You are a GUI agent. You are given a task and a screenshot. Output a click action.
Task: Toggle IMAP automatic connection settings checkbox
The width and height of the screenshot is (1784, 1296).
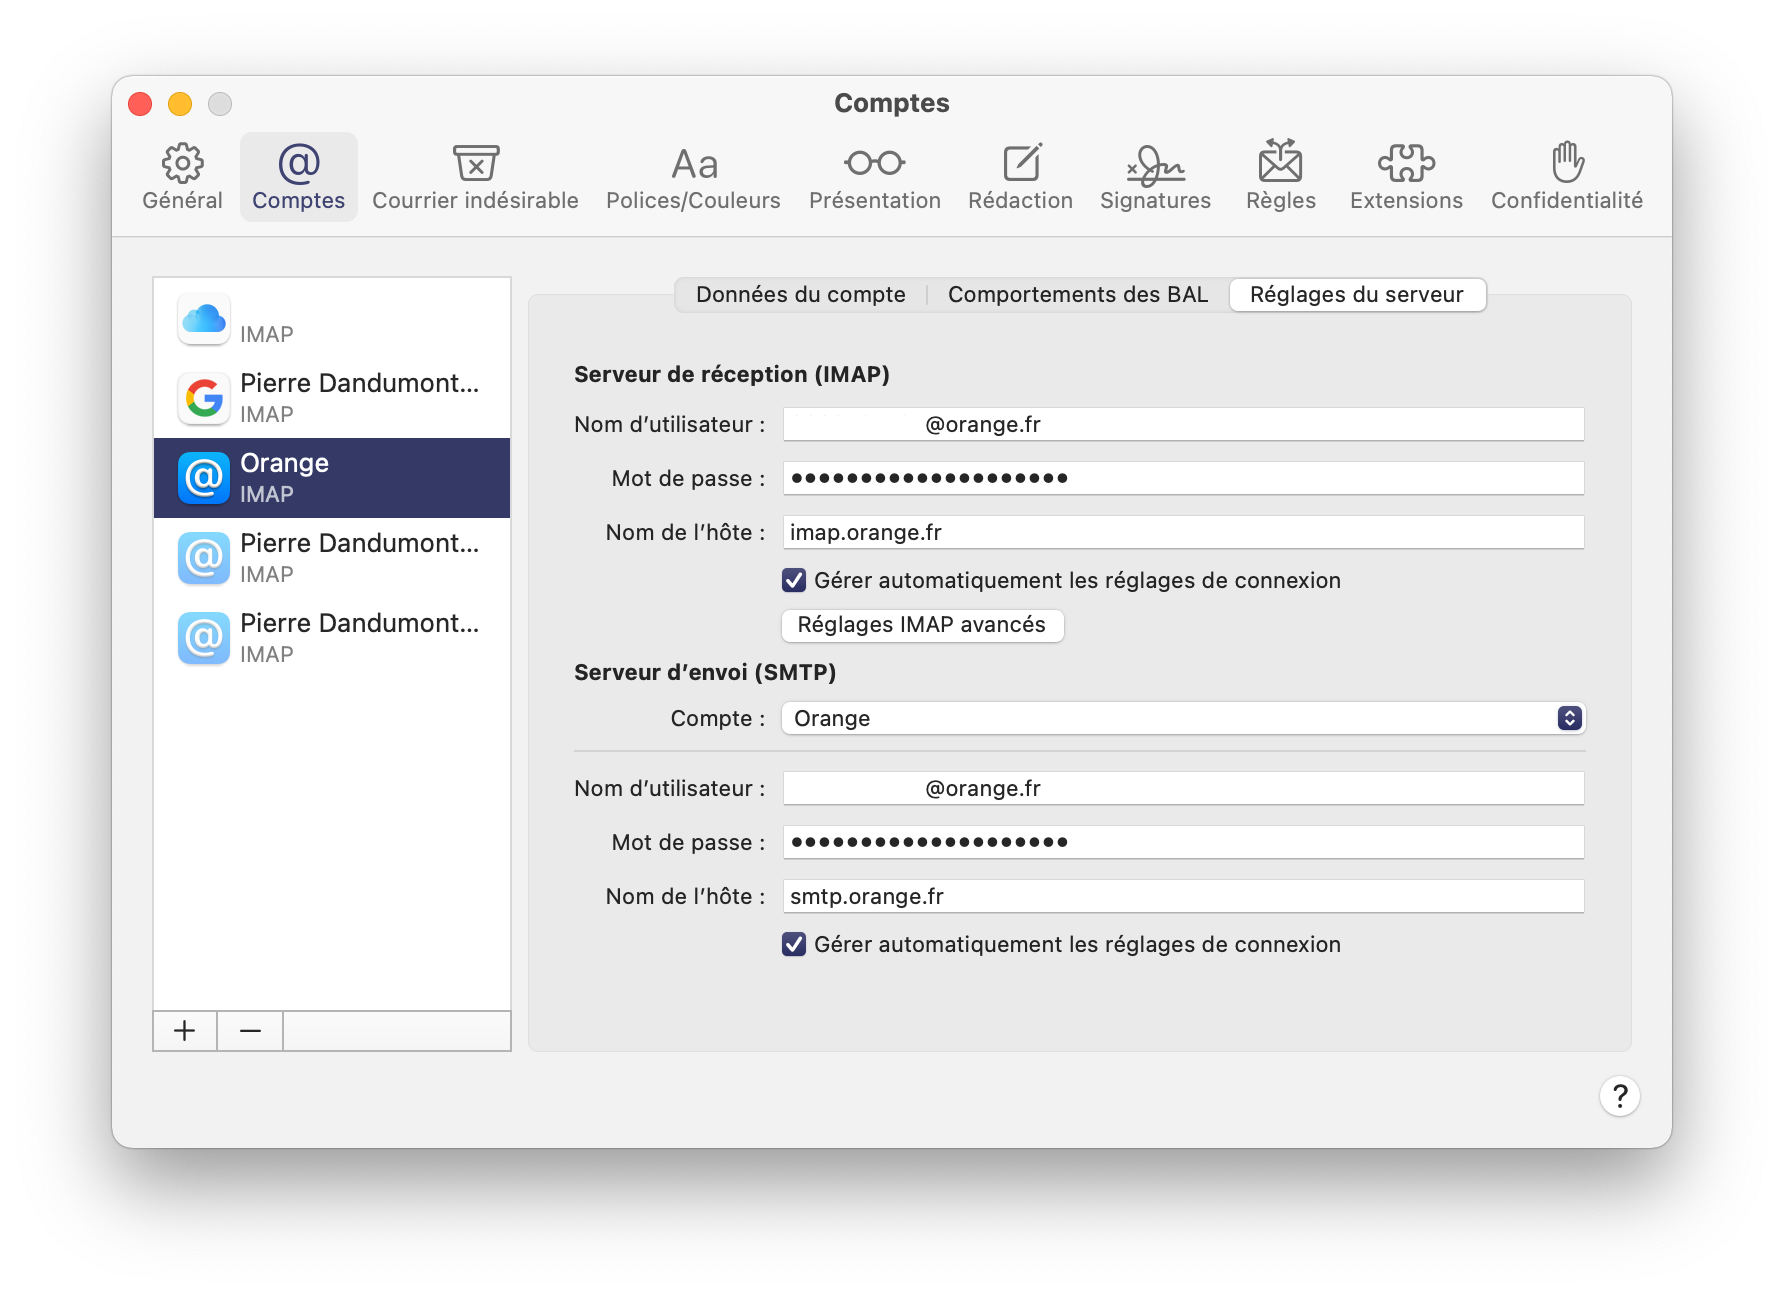(x=794, y=580)
